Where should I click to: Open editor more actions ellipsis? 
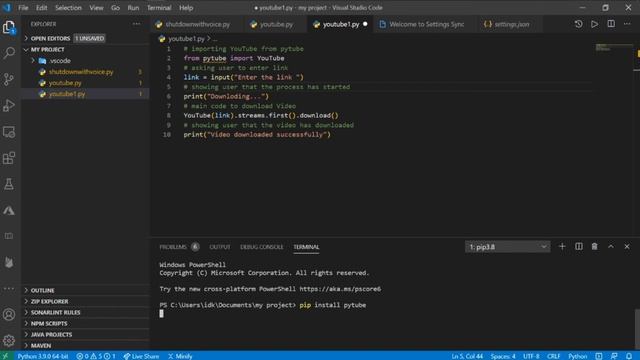pyautogui.click(x=627, y=24)
